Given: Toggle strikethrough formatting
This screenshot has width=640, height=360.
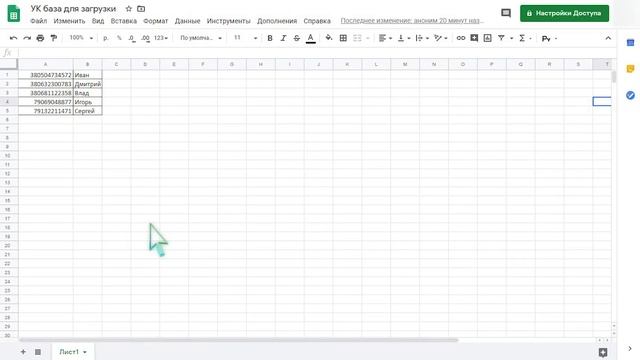Looking at the screenshot, I should (x=297, y=38).
